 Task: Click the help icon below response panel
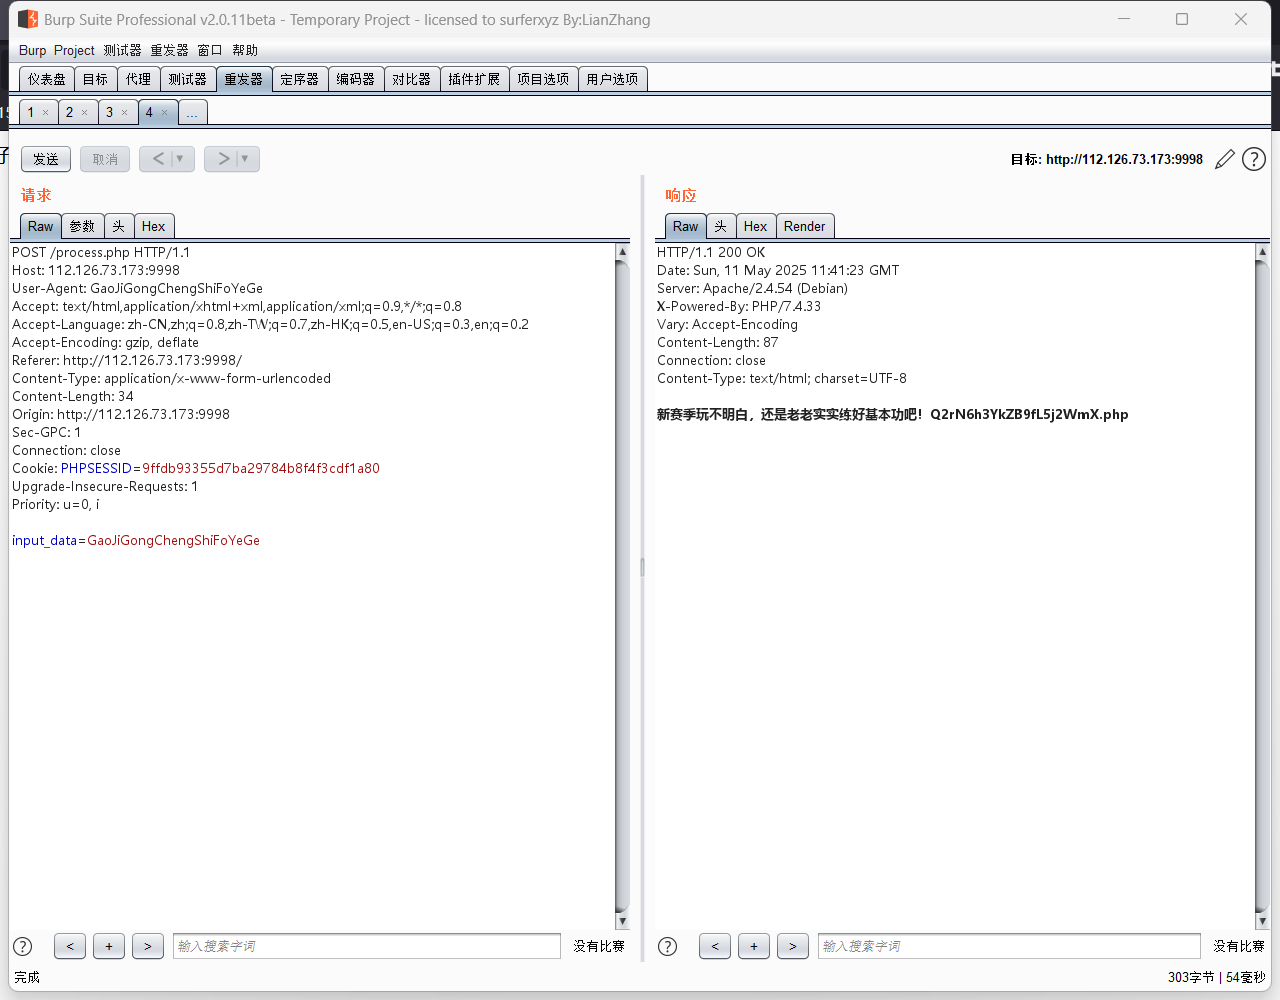(x=668, y=946)
